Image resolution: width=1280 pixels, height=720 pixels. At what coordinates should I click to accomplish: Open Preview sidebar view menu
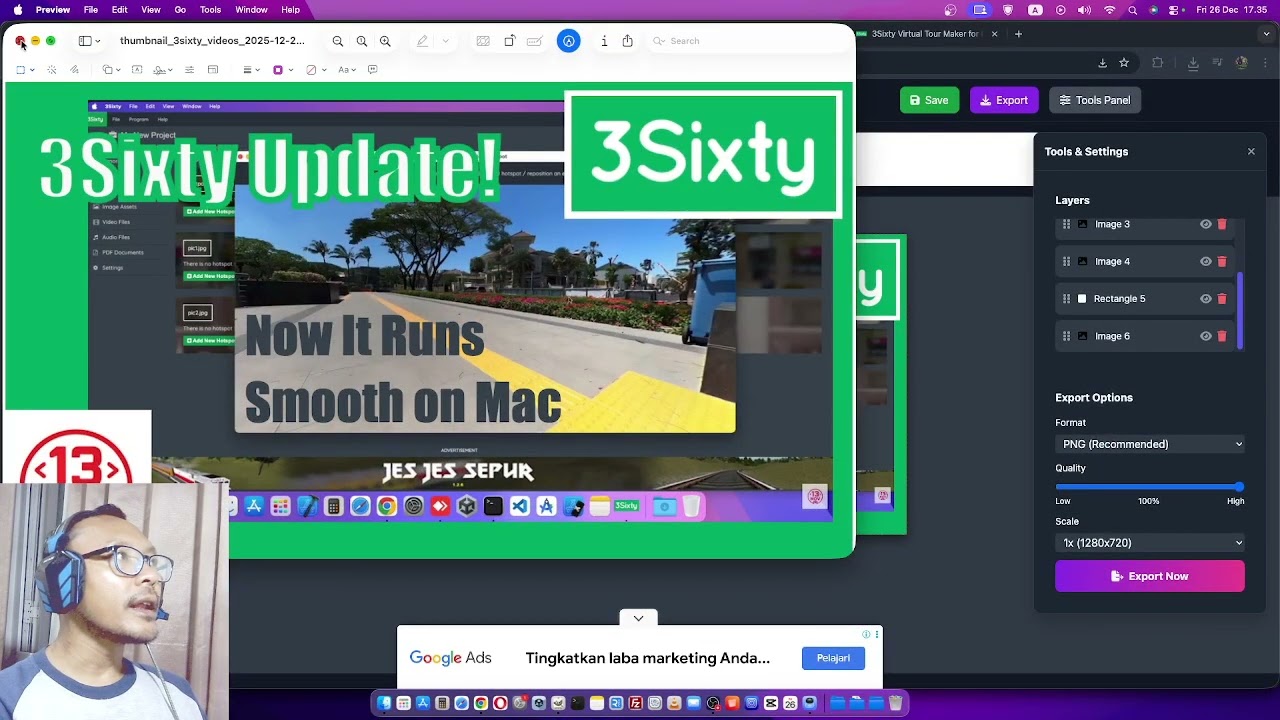89,41
